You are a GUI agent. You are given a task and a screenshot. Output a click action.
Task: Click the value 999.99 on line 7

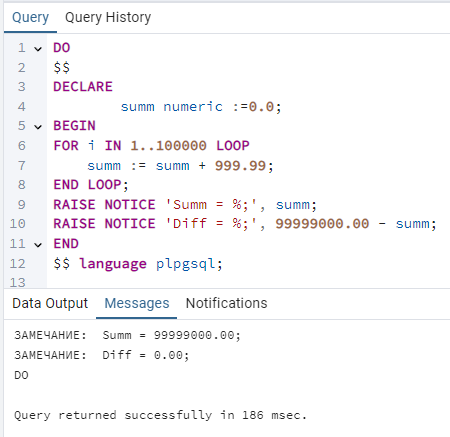pyautogui.click(x=240, y=165)
